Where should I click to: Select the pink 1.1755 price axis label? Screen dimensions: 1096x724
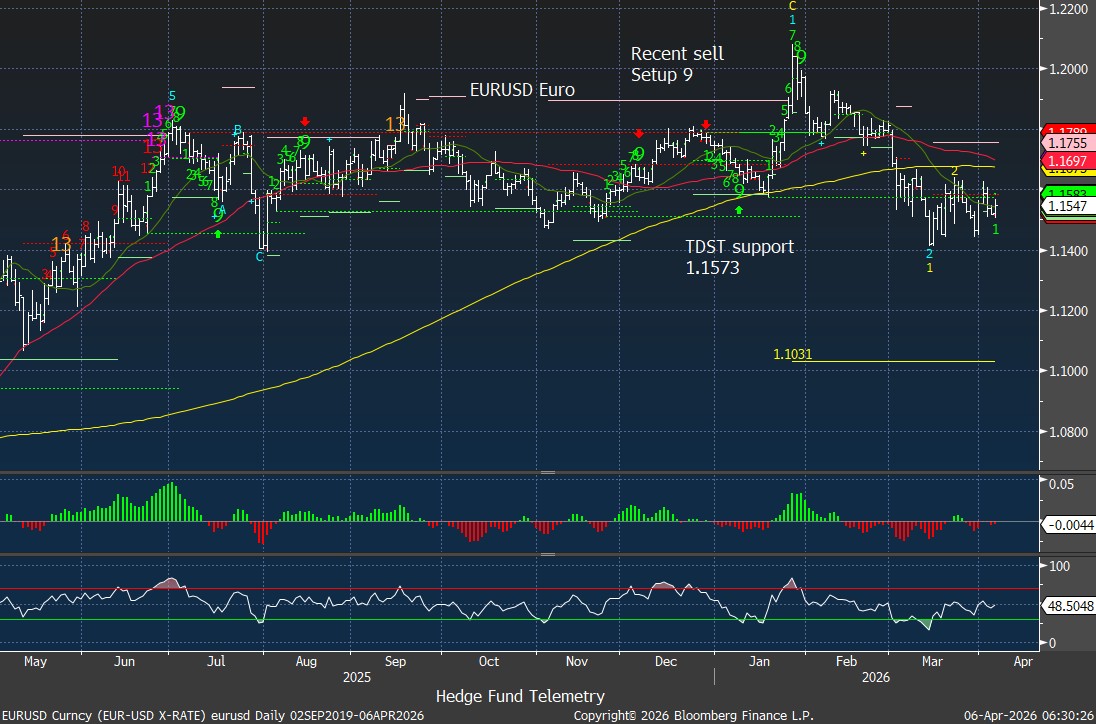[1068, 144]
